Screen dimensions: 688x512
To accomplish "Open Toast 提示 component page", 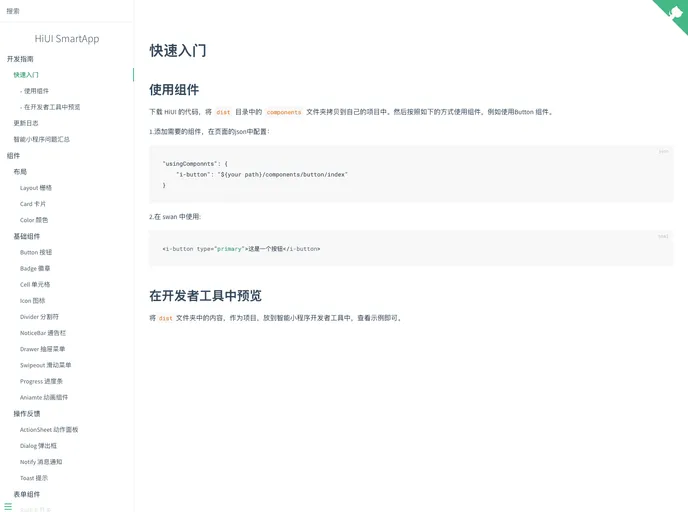I will 34,478.
